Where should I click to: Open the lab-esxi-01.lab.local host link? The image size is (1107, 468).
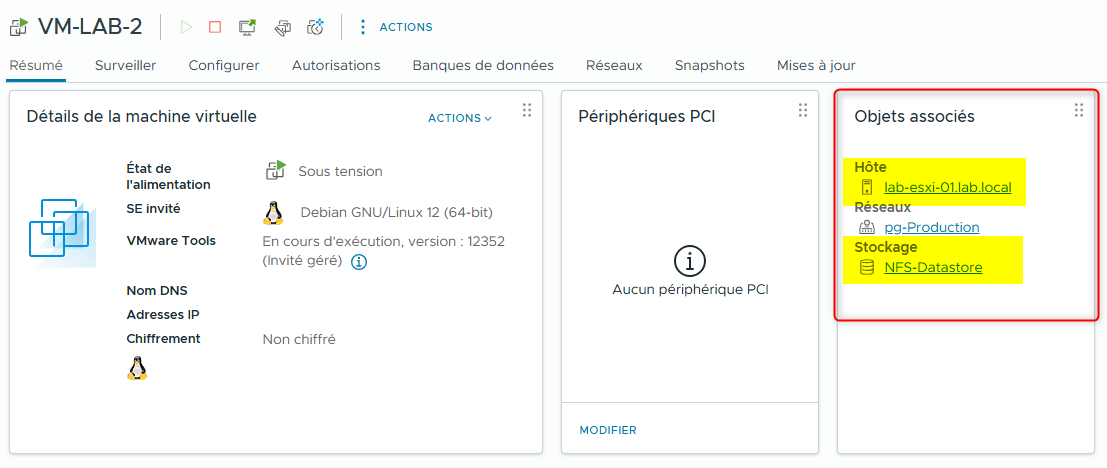point(947,188)
